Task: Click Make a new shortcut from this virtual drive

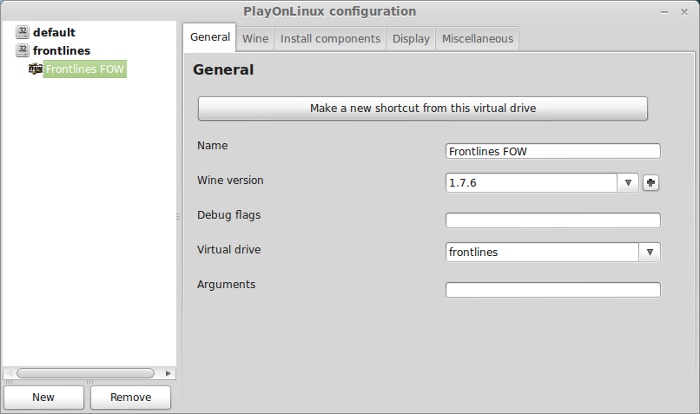Action: (x=423, y=108)
